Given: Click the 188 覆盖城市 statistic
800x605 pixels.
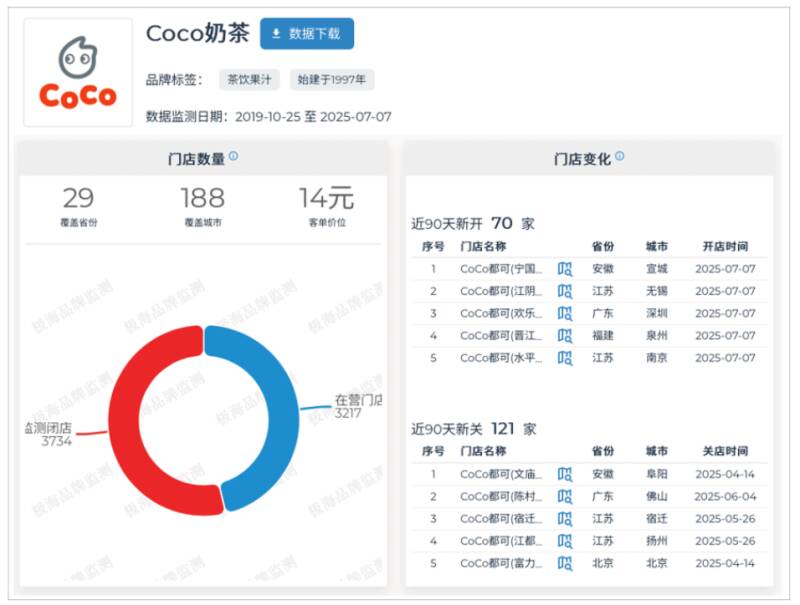Looking at the screenshot, I should (203, 206).
